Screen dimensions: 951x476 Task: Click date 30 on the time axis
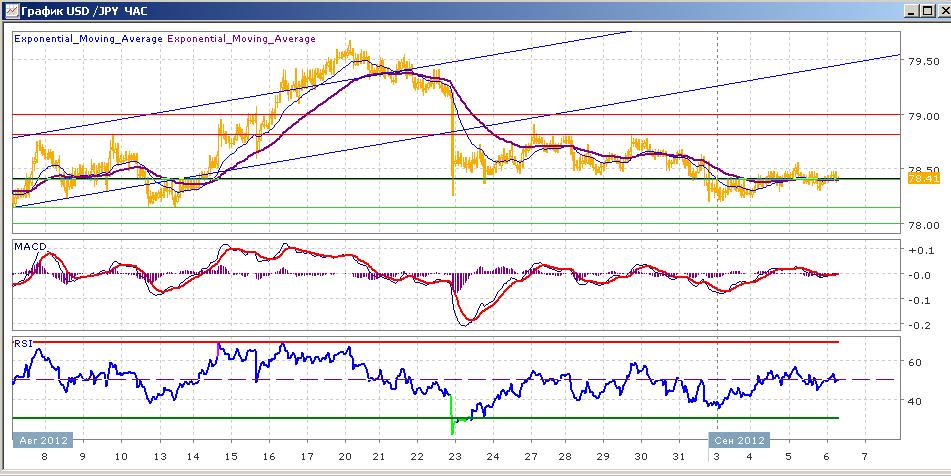(641, 457)
